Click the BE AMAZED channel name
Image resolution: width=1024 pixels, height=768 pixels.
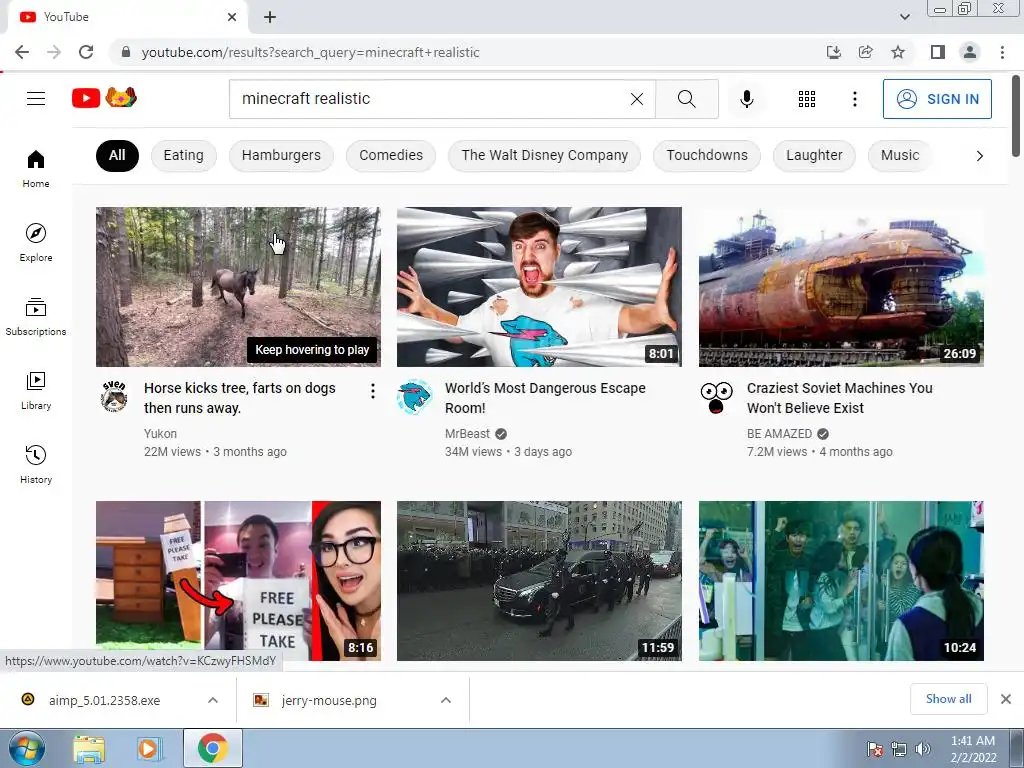779,434
